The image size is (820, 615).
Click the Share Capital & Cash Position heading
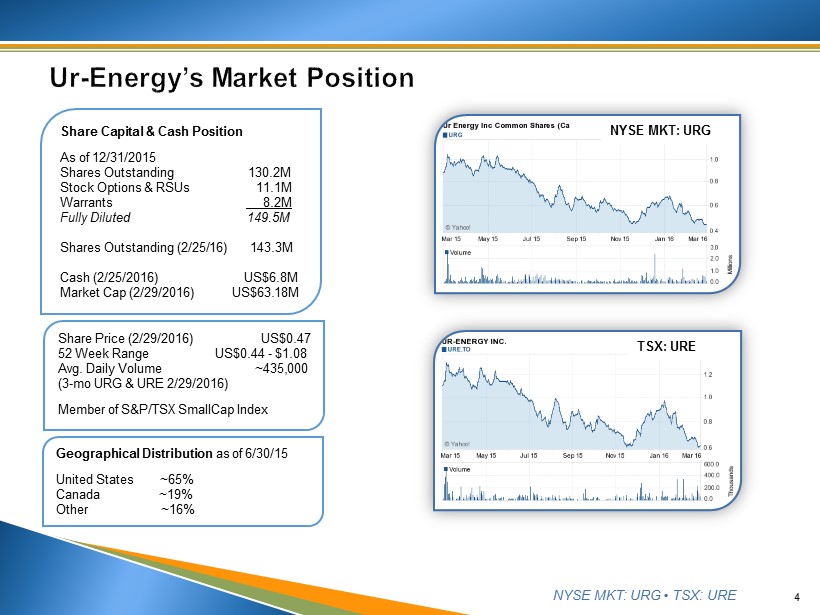[x=151, y=131]
